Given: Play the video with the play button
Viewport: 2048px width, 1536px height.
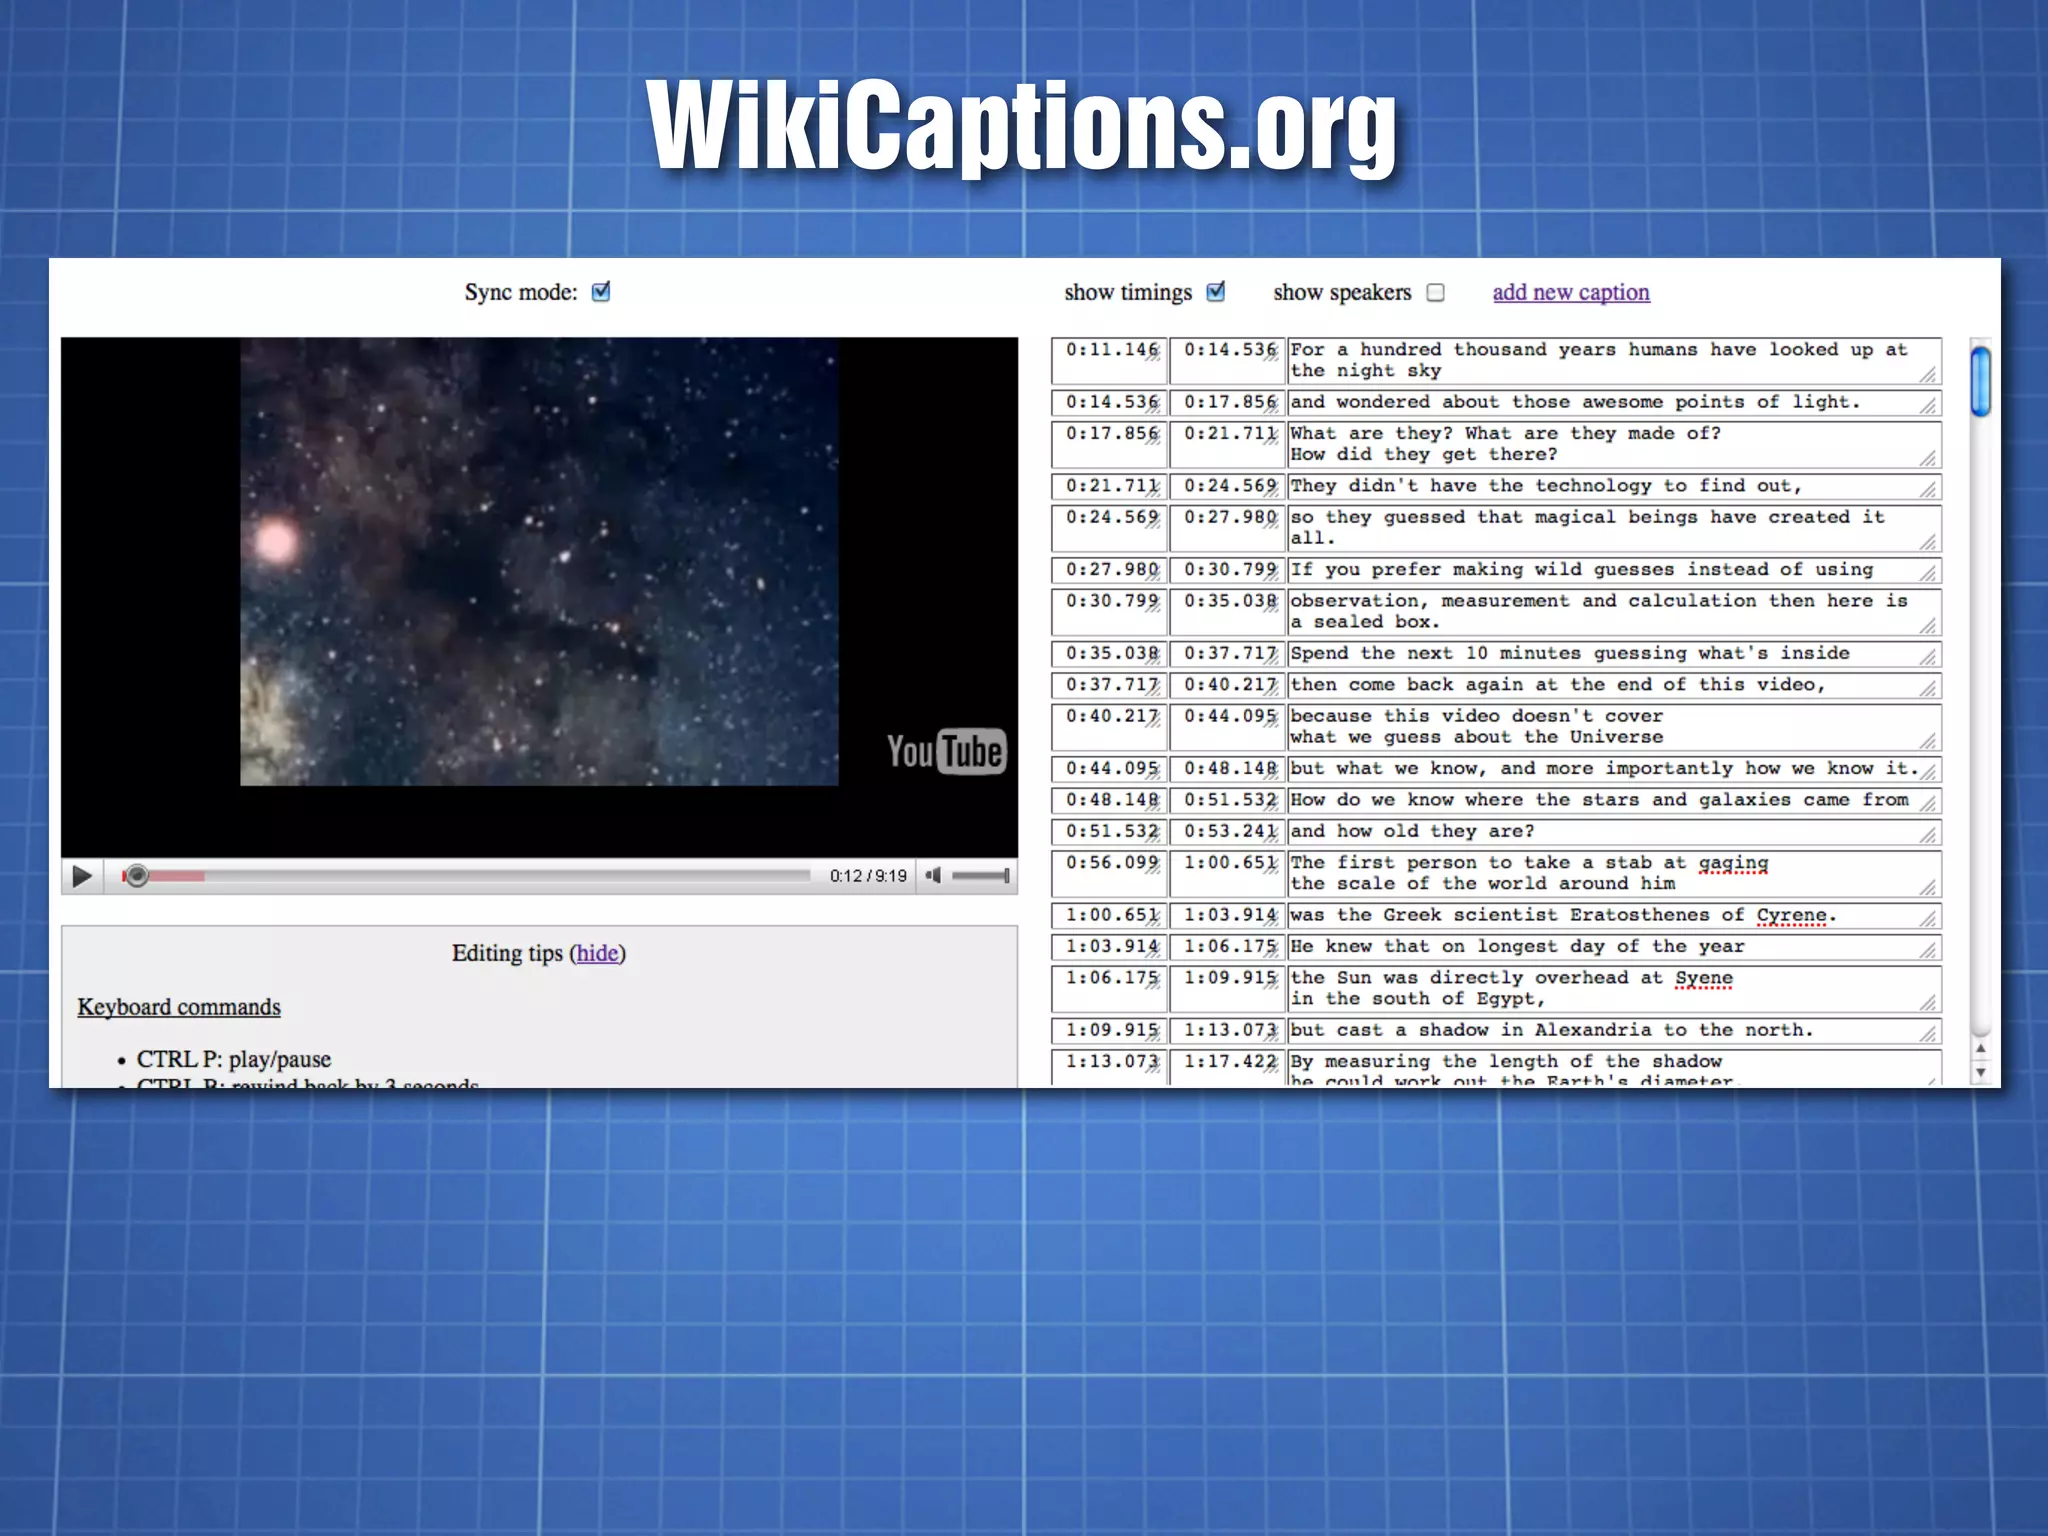Looking at the screenshot, I should (82, 876).
